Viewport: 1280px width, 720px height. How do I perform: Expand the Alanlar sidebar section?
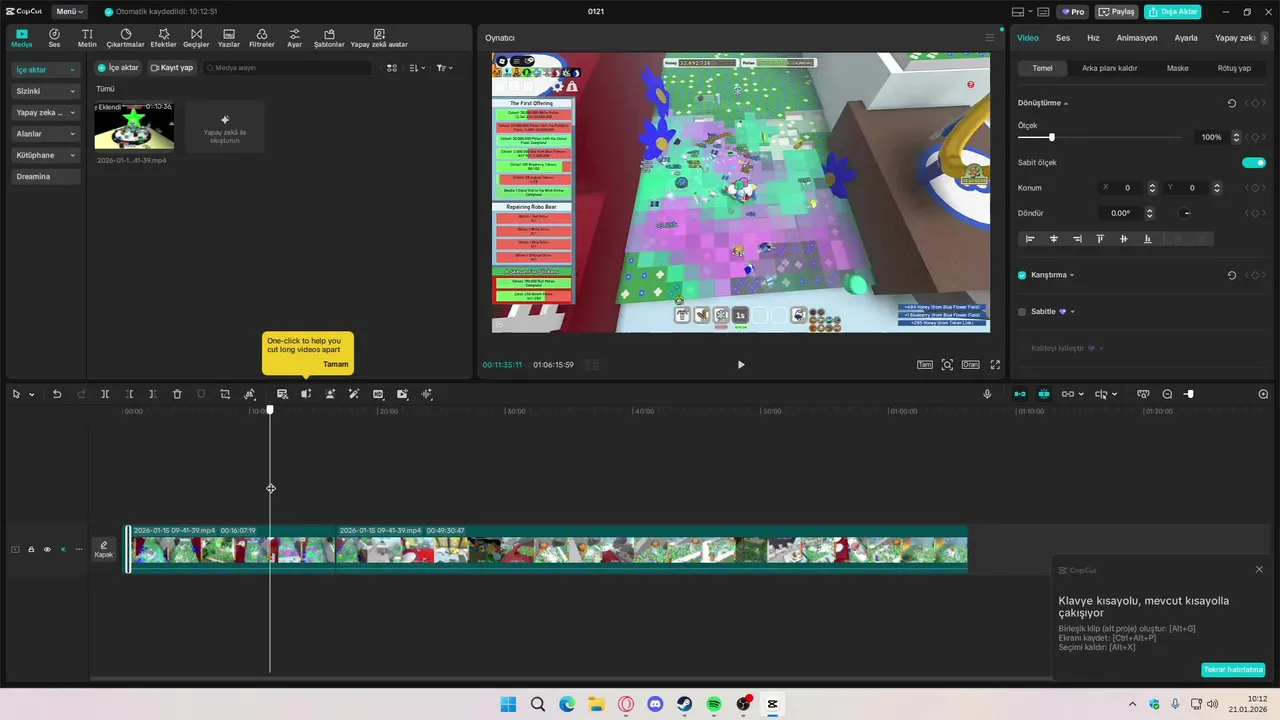tap(46, 134)
